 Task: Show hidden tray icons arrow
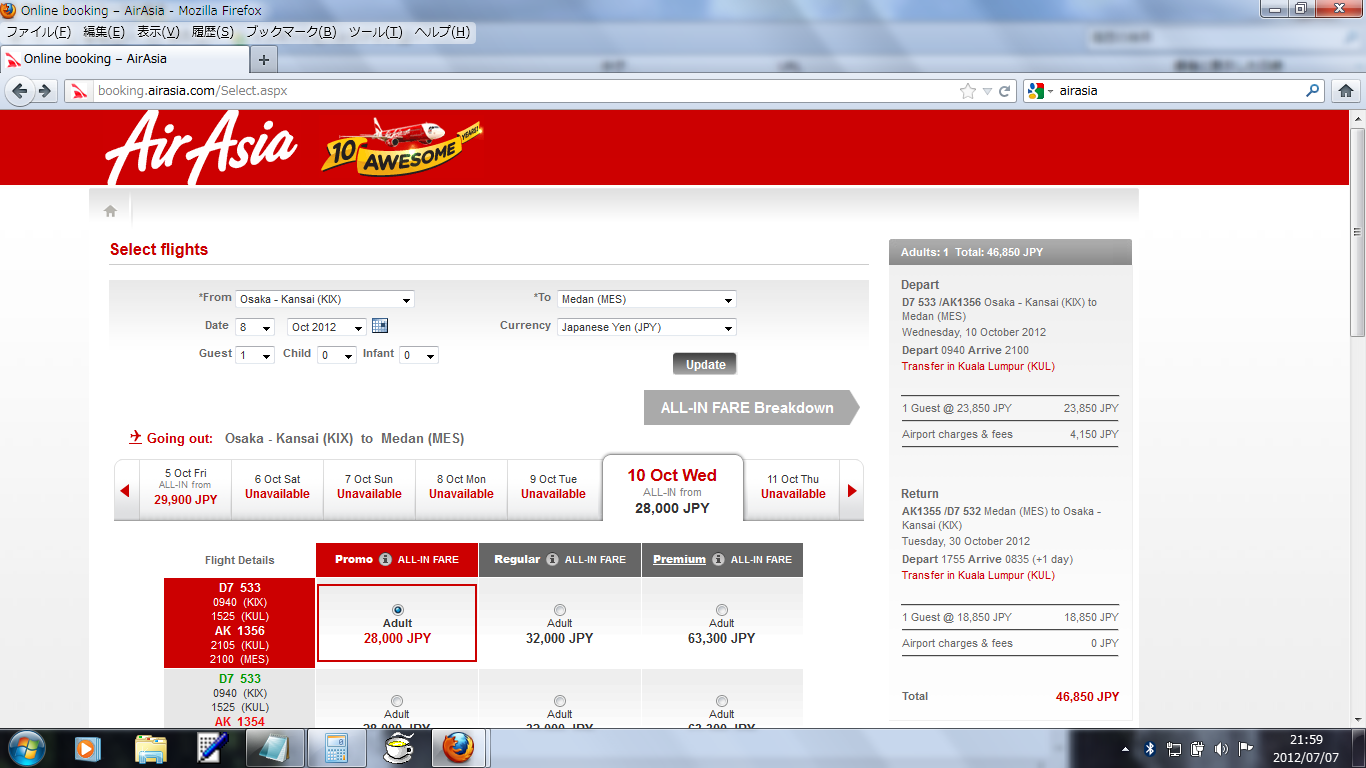click(x=1126, y=749)
